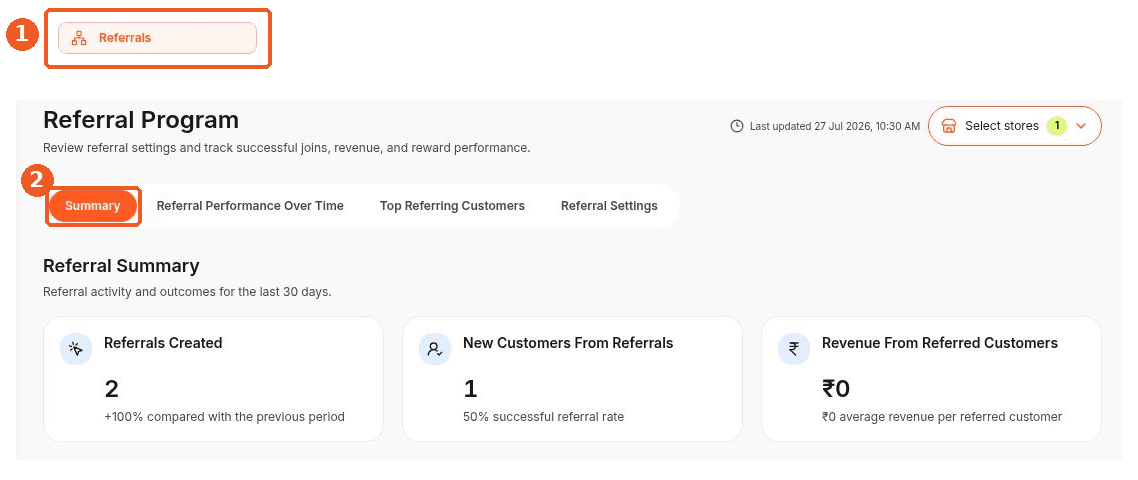Open the Referrals sidebar item

coord(157,38)
